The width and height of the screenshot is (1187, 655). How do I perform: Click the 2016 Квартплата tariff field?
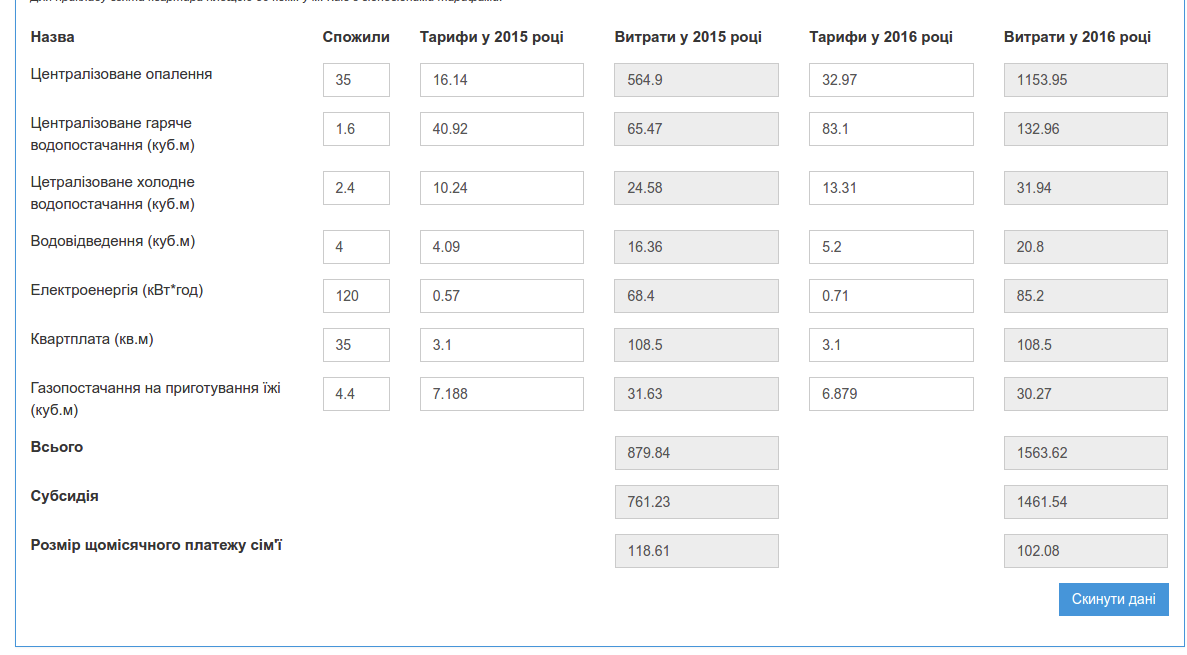point(890,345)
